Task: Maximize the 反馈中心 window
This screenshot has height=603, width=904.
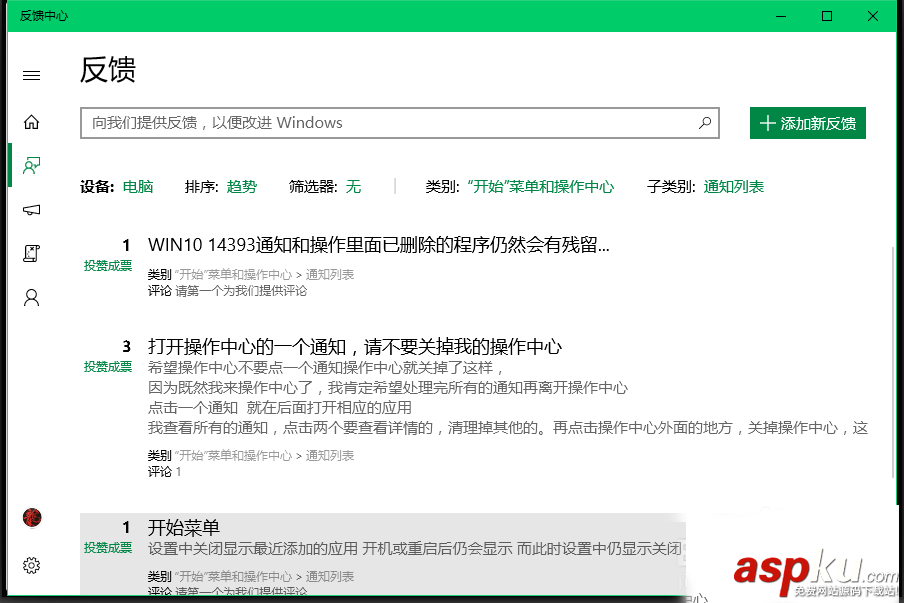Action: [x=827, y=16]
